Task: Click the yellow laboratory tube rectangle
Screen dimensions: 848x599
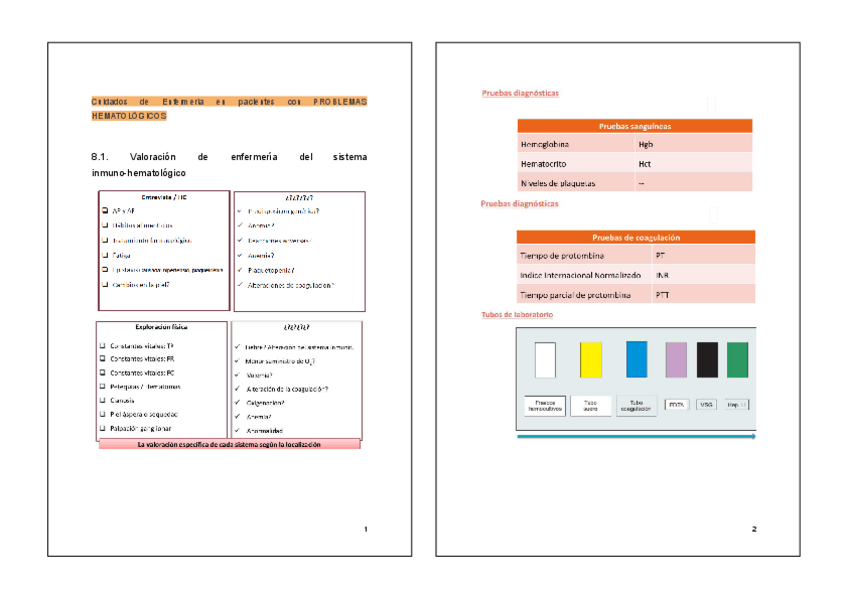Action: click(x=590, y=360)
